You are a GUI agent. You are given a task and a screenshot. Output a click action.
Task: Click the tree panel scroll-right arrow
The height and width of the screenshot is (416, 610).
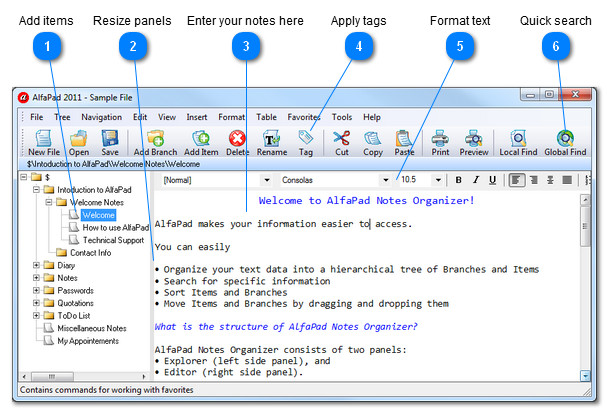144,376
